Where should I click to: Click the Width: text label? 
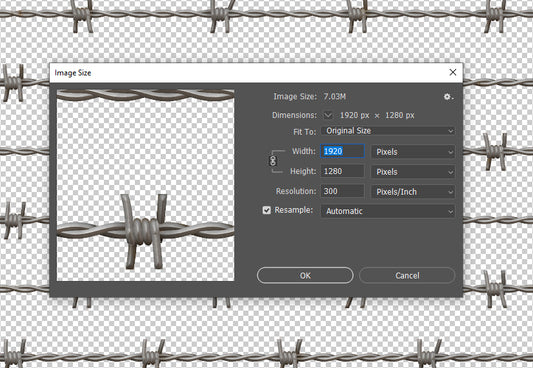click(x=304, y=151)
